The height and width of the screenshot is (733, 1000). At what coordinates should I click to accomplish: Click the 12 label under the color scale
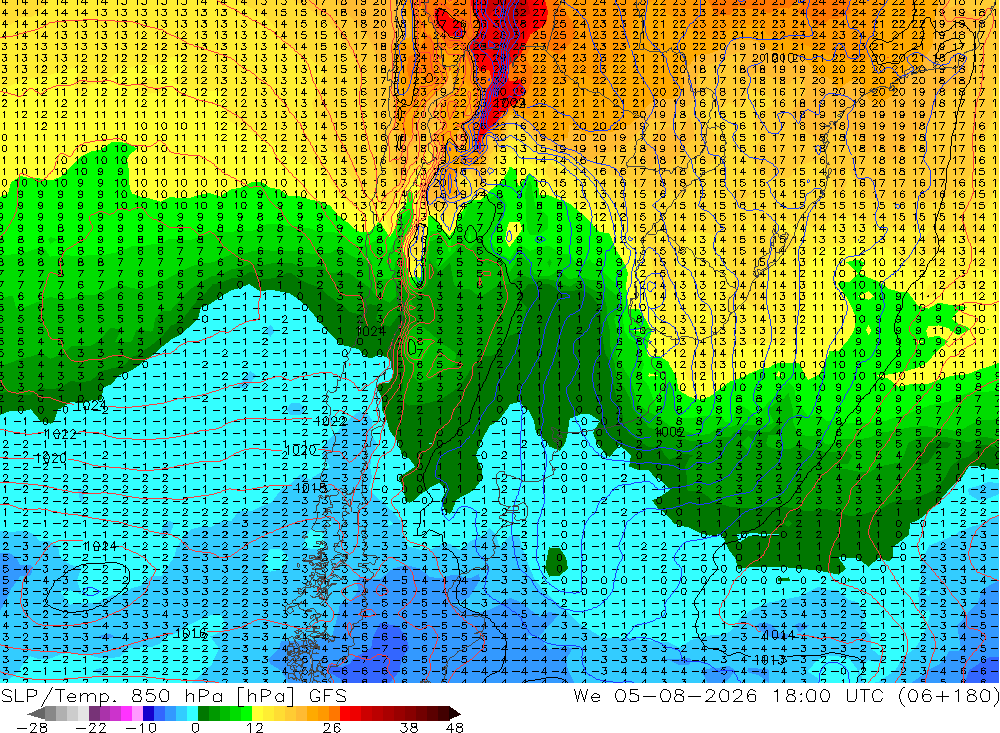[x=255, y=727]
